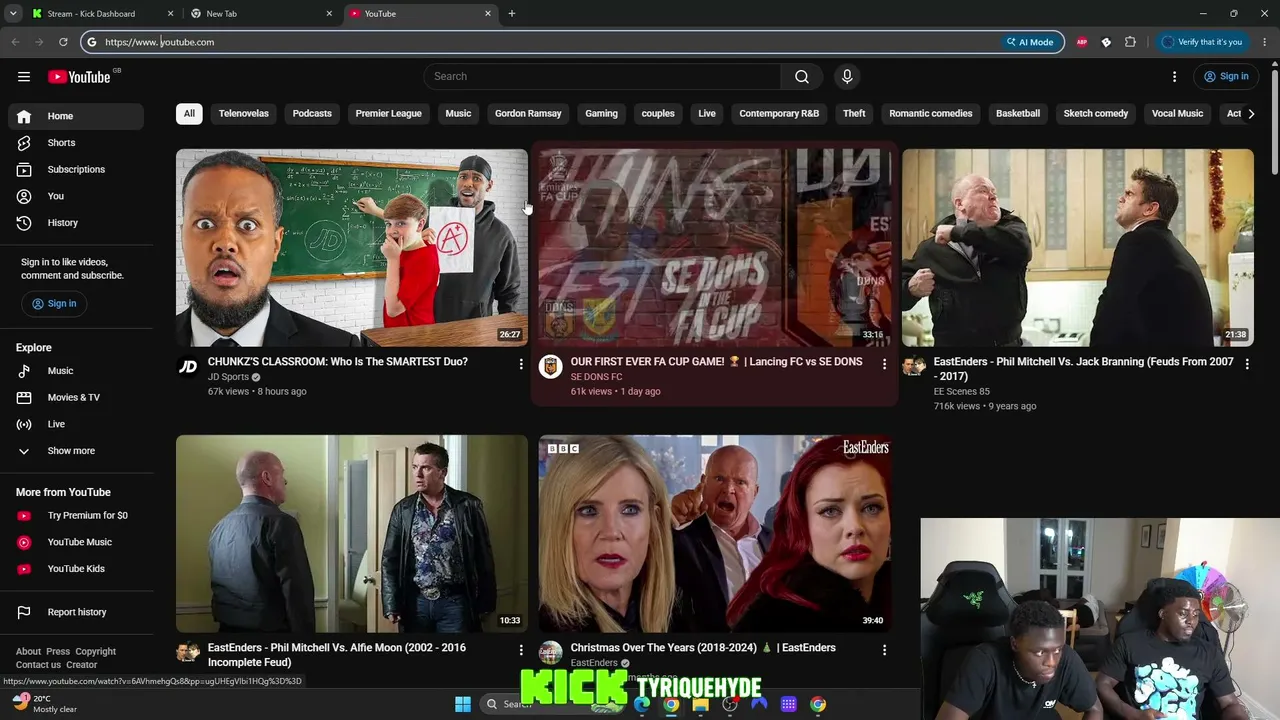Open Music under Explore in the sidebar
Viewport: 1280px width, 720px height.
(76, 371)
